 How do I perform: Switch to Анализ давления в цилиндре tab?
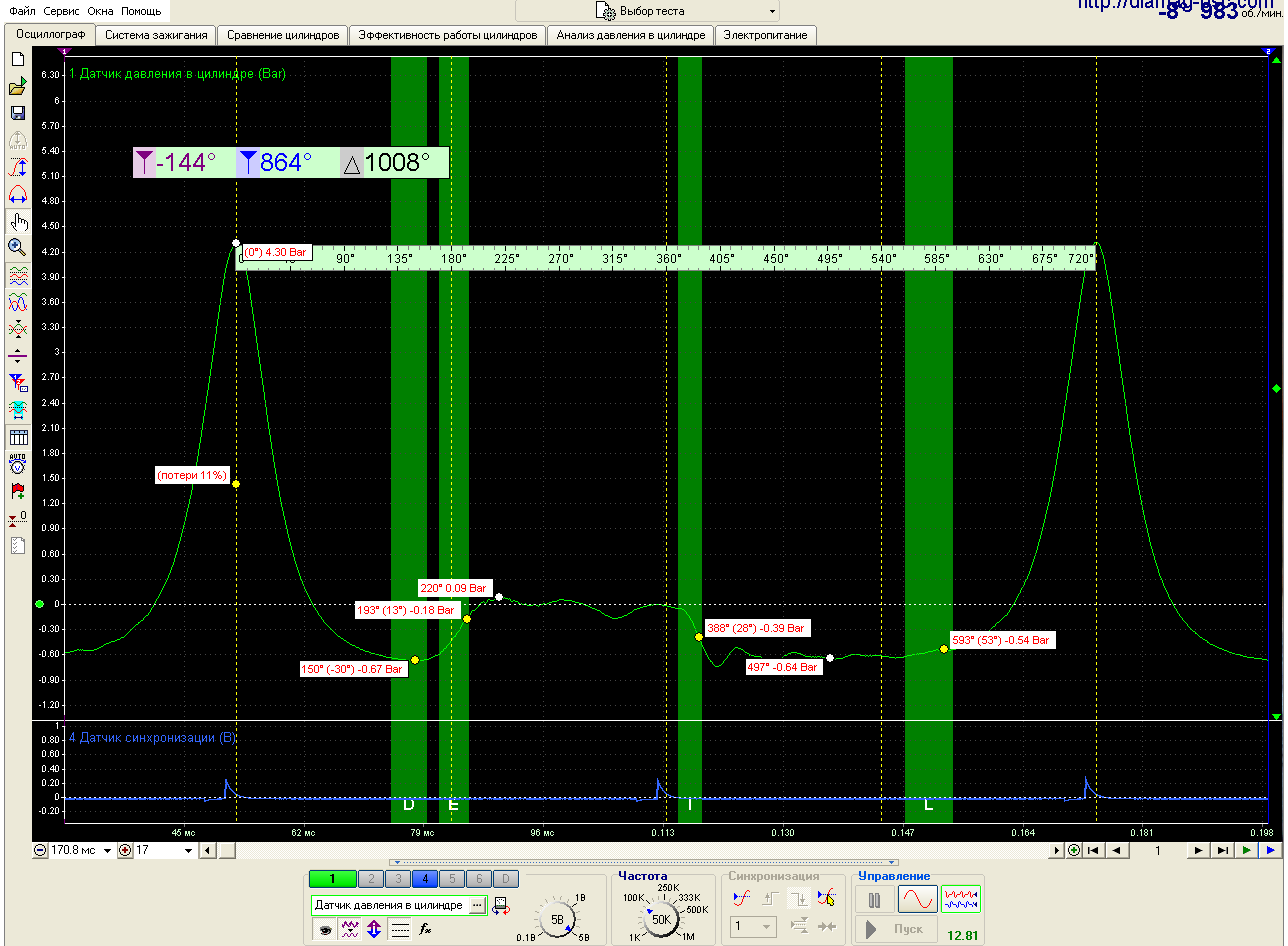click(631, 35)
